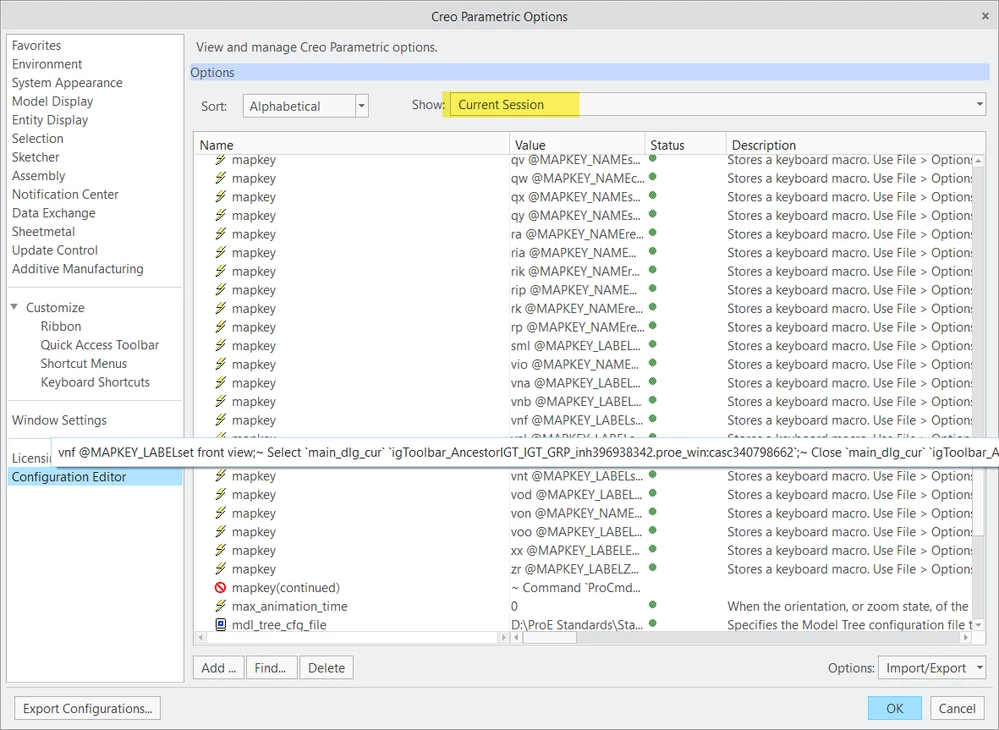The height and width of the screenshot is (730, 999).
Task: Open the Selection category
Action: [x=38, y=138]
